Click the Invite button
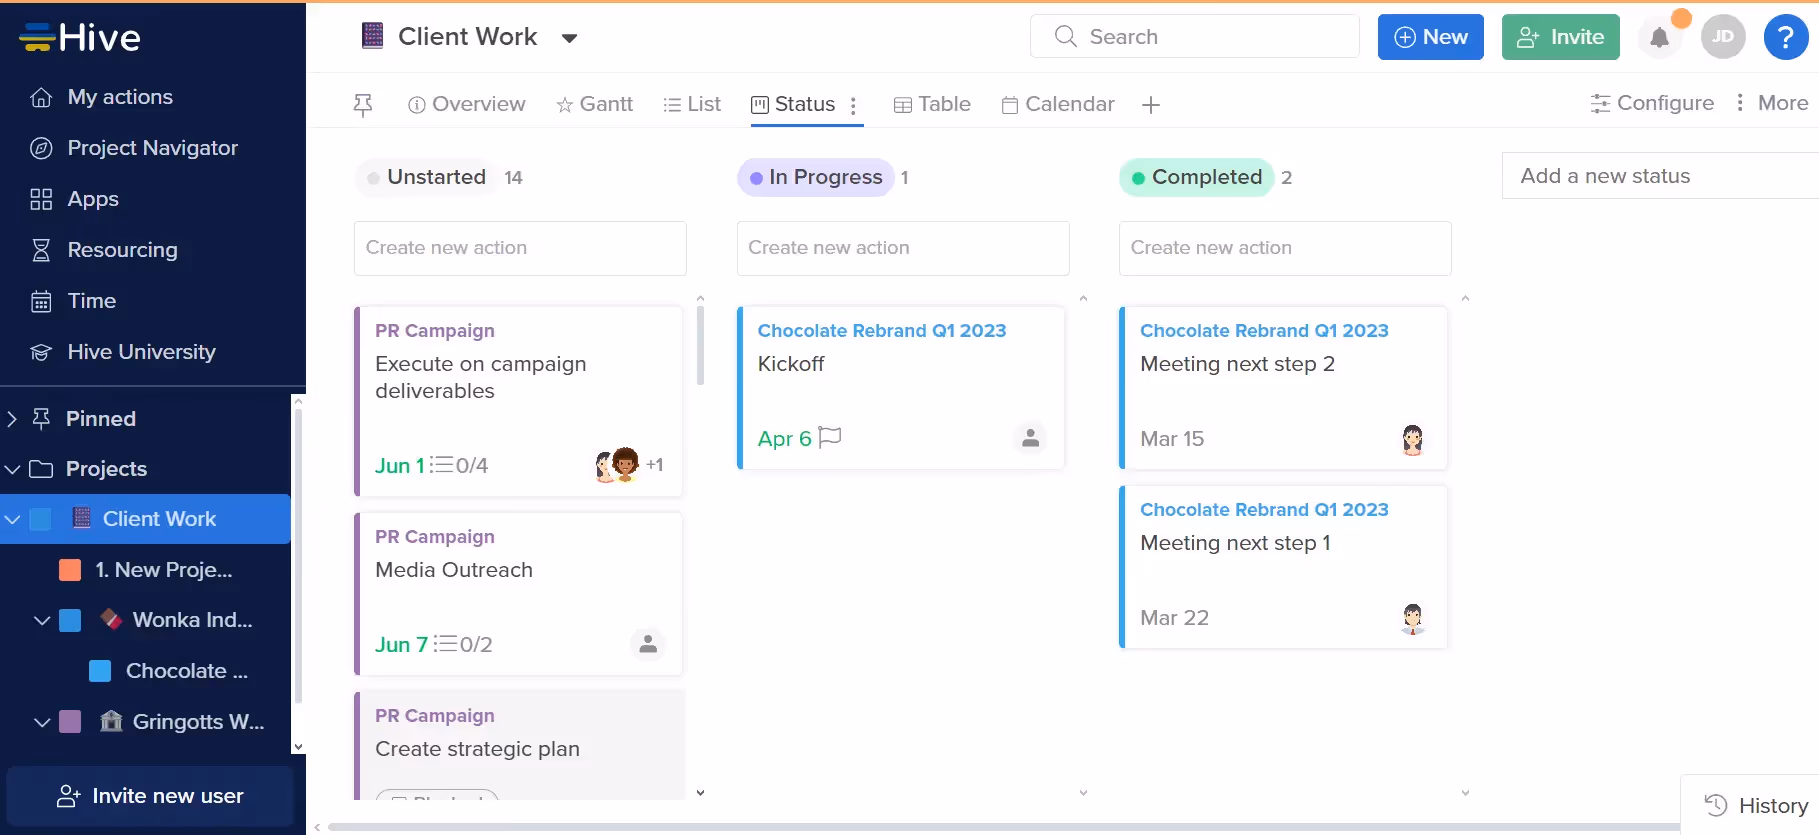The height and width of the screenshot is (835, 1819). pos(1561,37)
